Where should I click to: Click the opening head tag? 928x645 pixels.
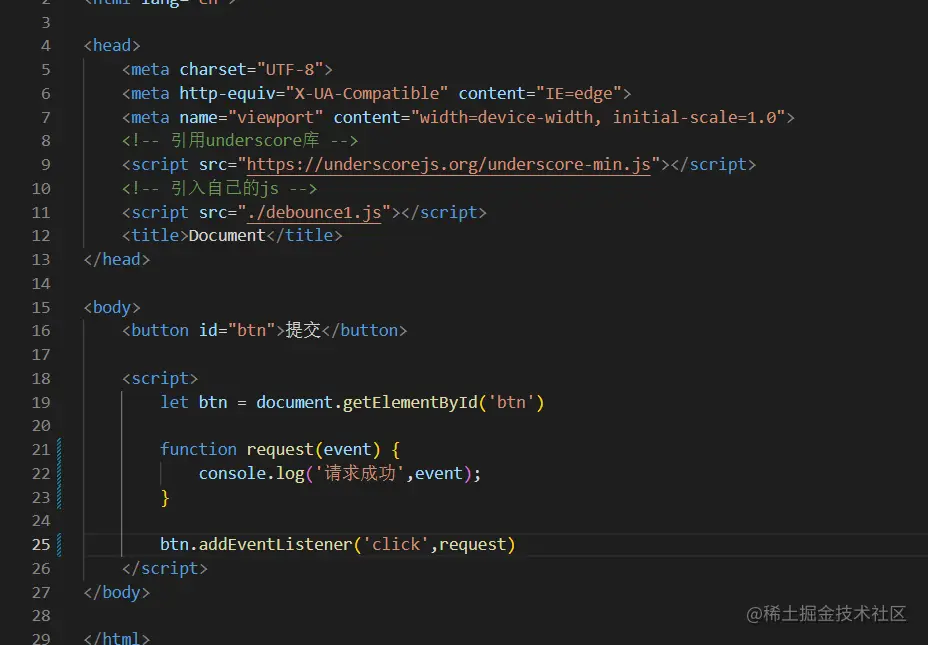[x=112, y=46]
